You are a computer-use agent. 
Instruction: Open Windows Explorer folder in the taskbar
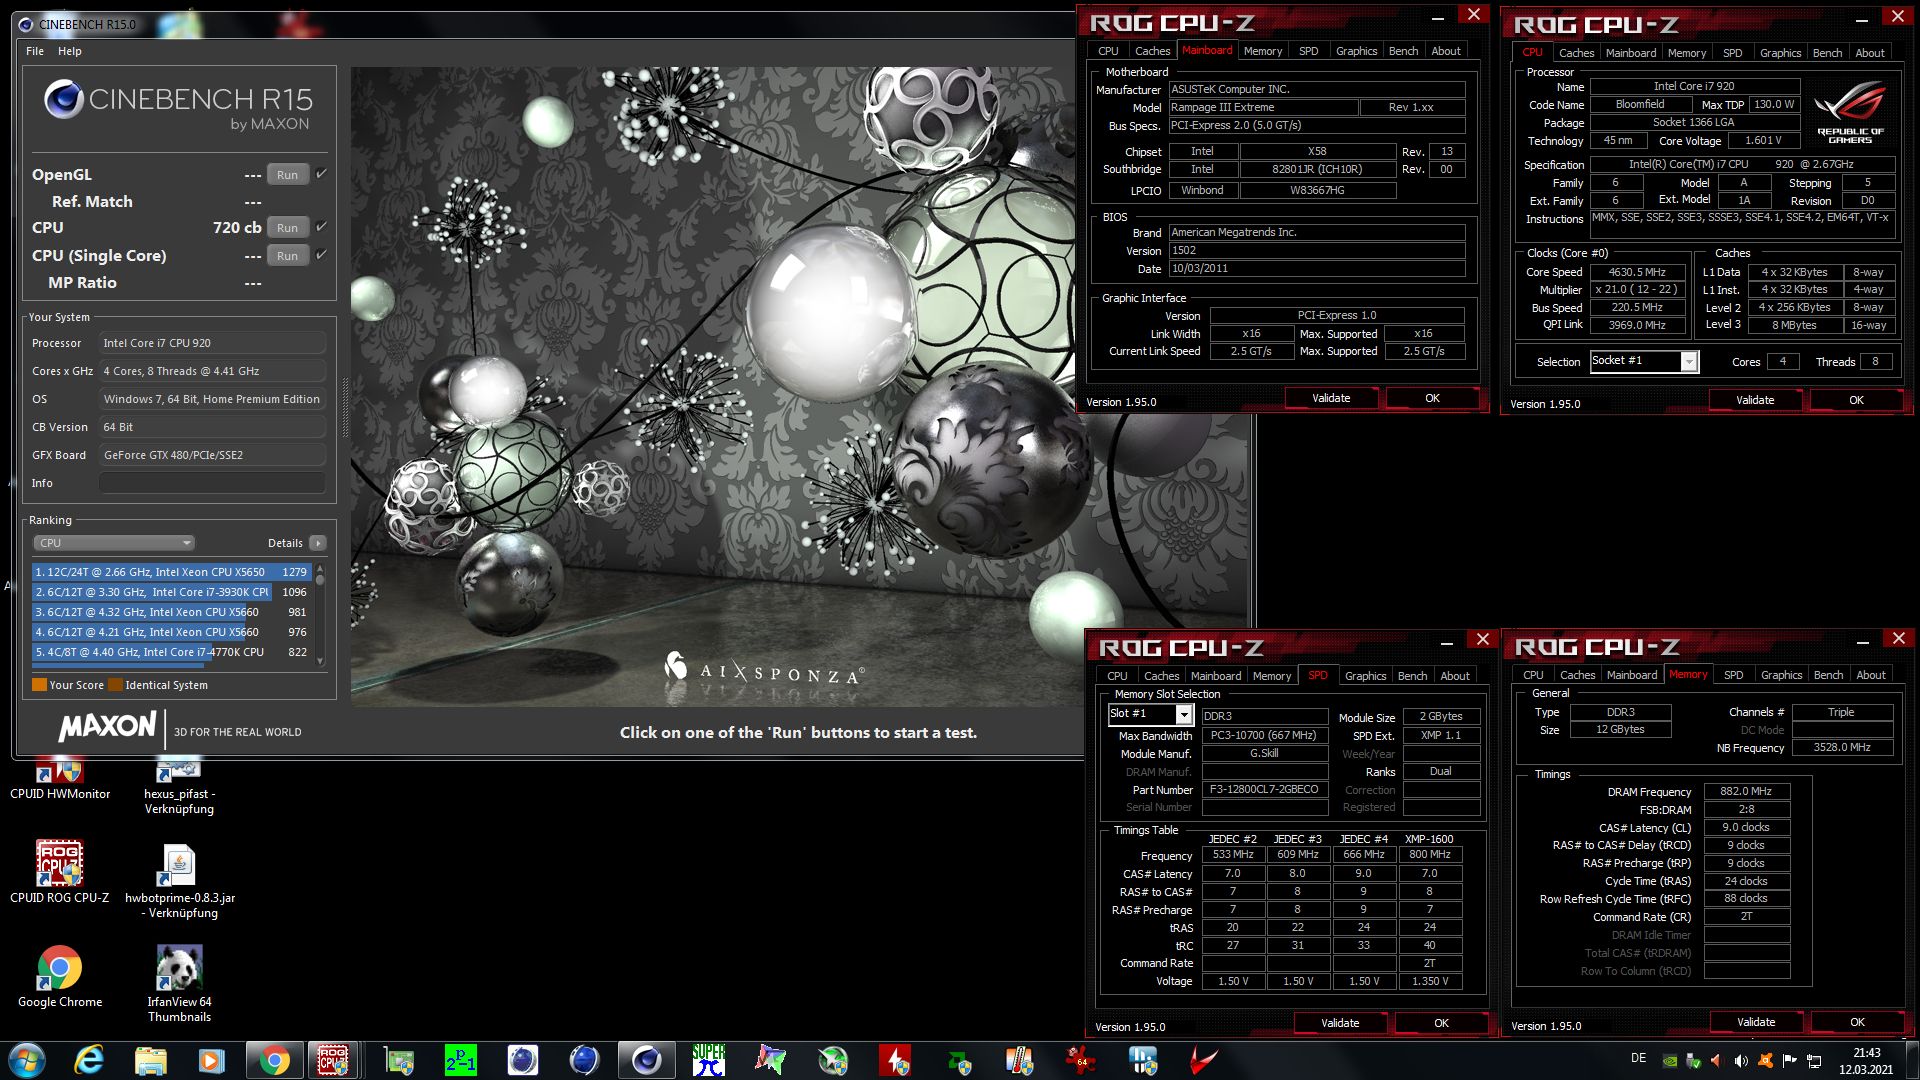click(150, 1060)
